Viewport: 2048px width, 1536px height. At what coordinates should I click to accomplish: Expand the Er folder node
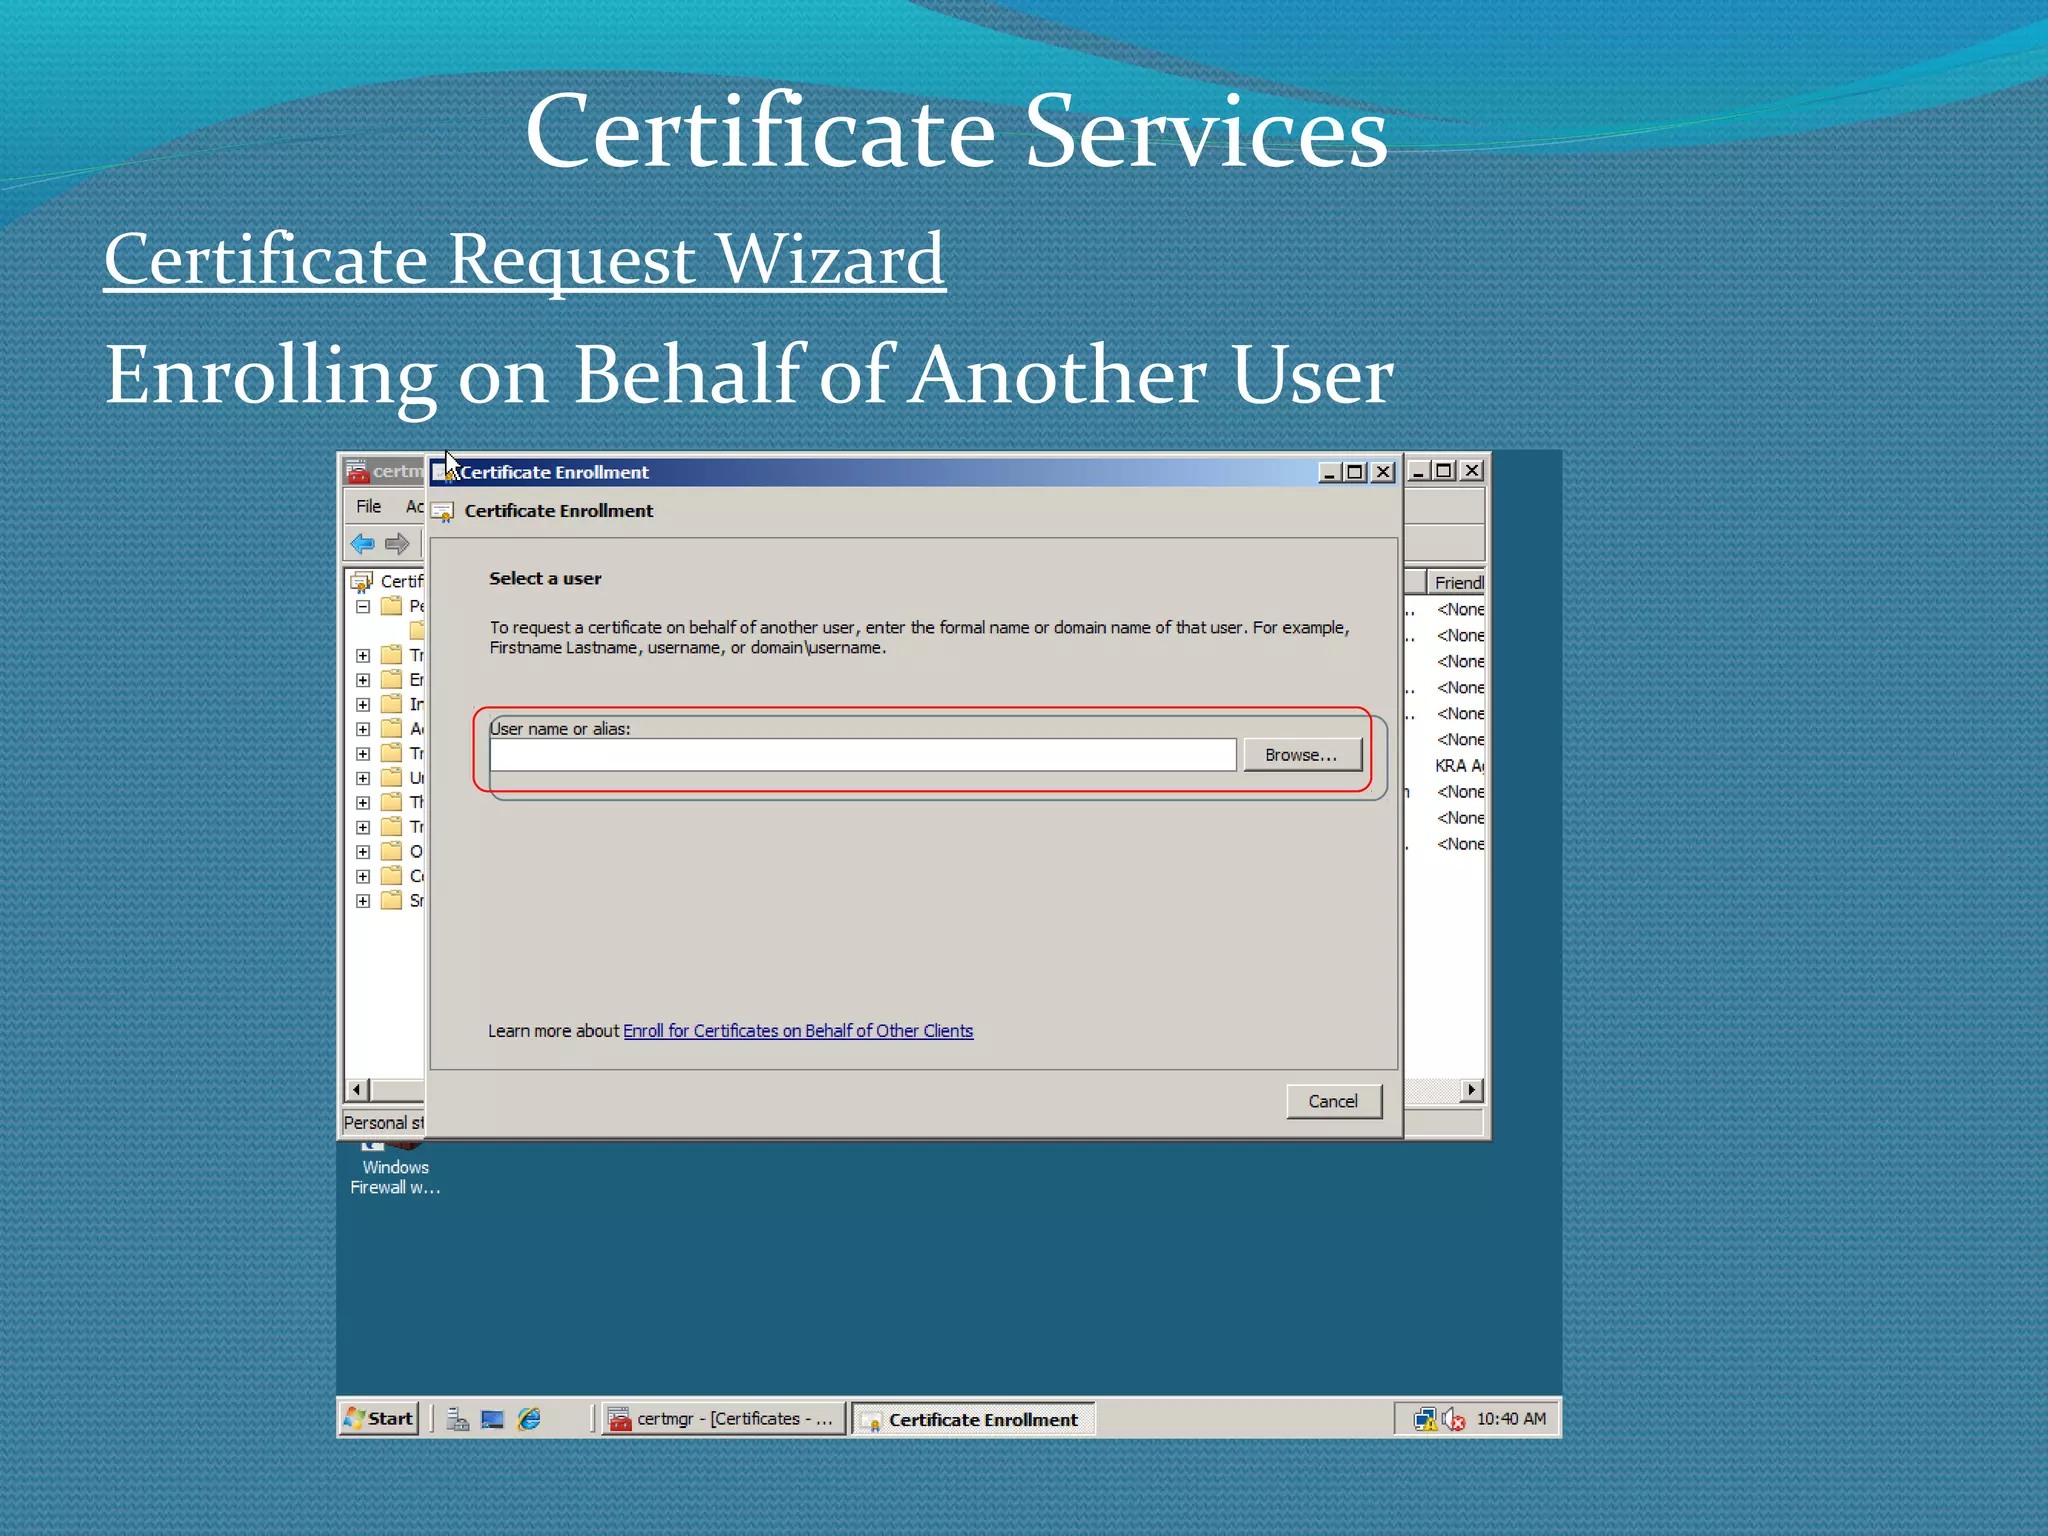point(363,680)
